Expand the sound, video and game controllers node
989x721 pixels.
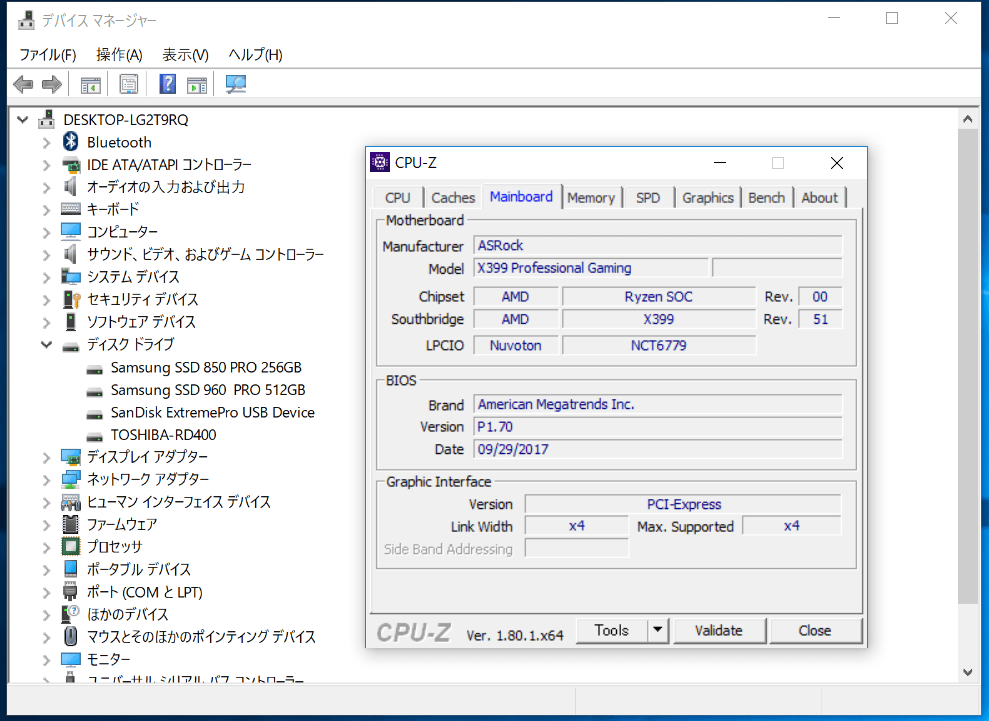(46, 255)
